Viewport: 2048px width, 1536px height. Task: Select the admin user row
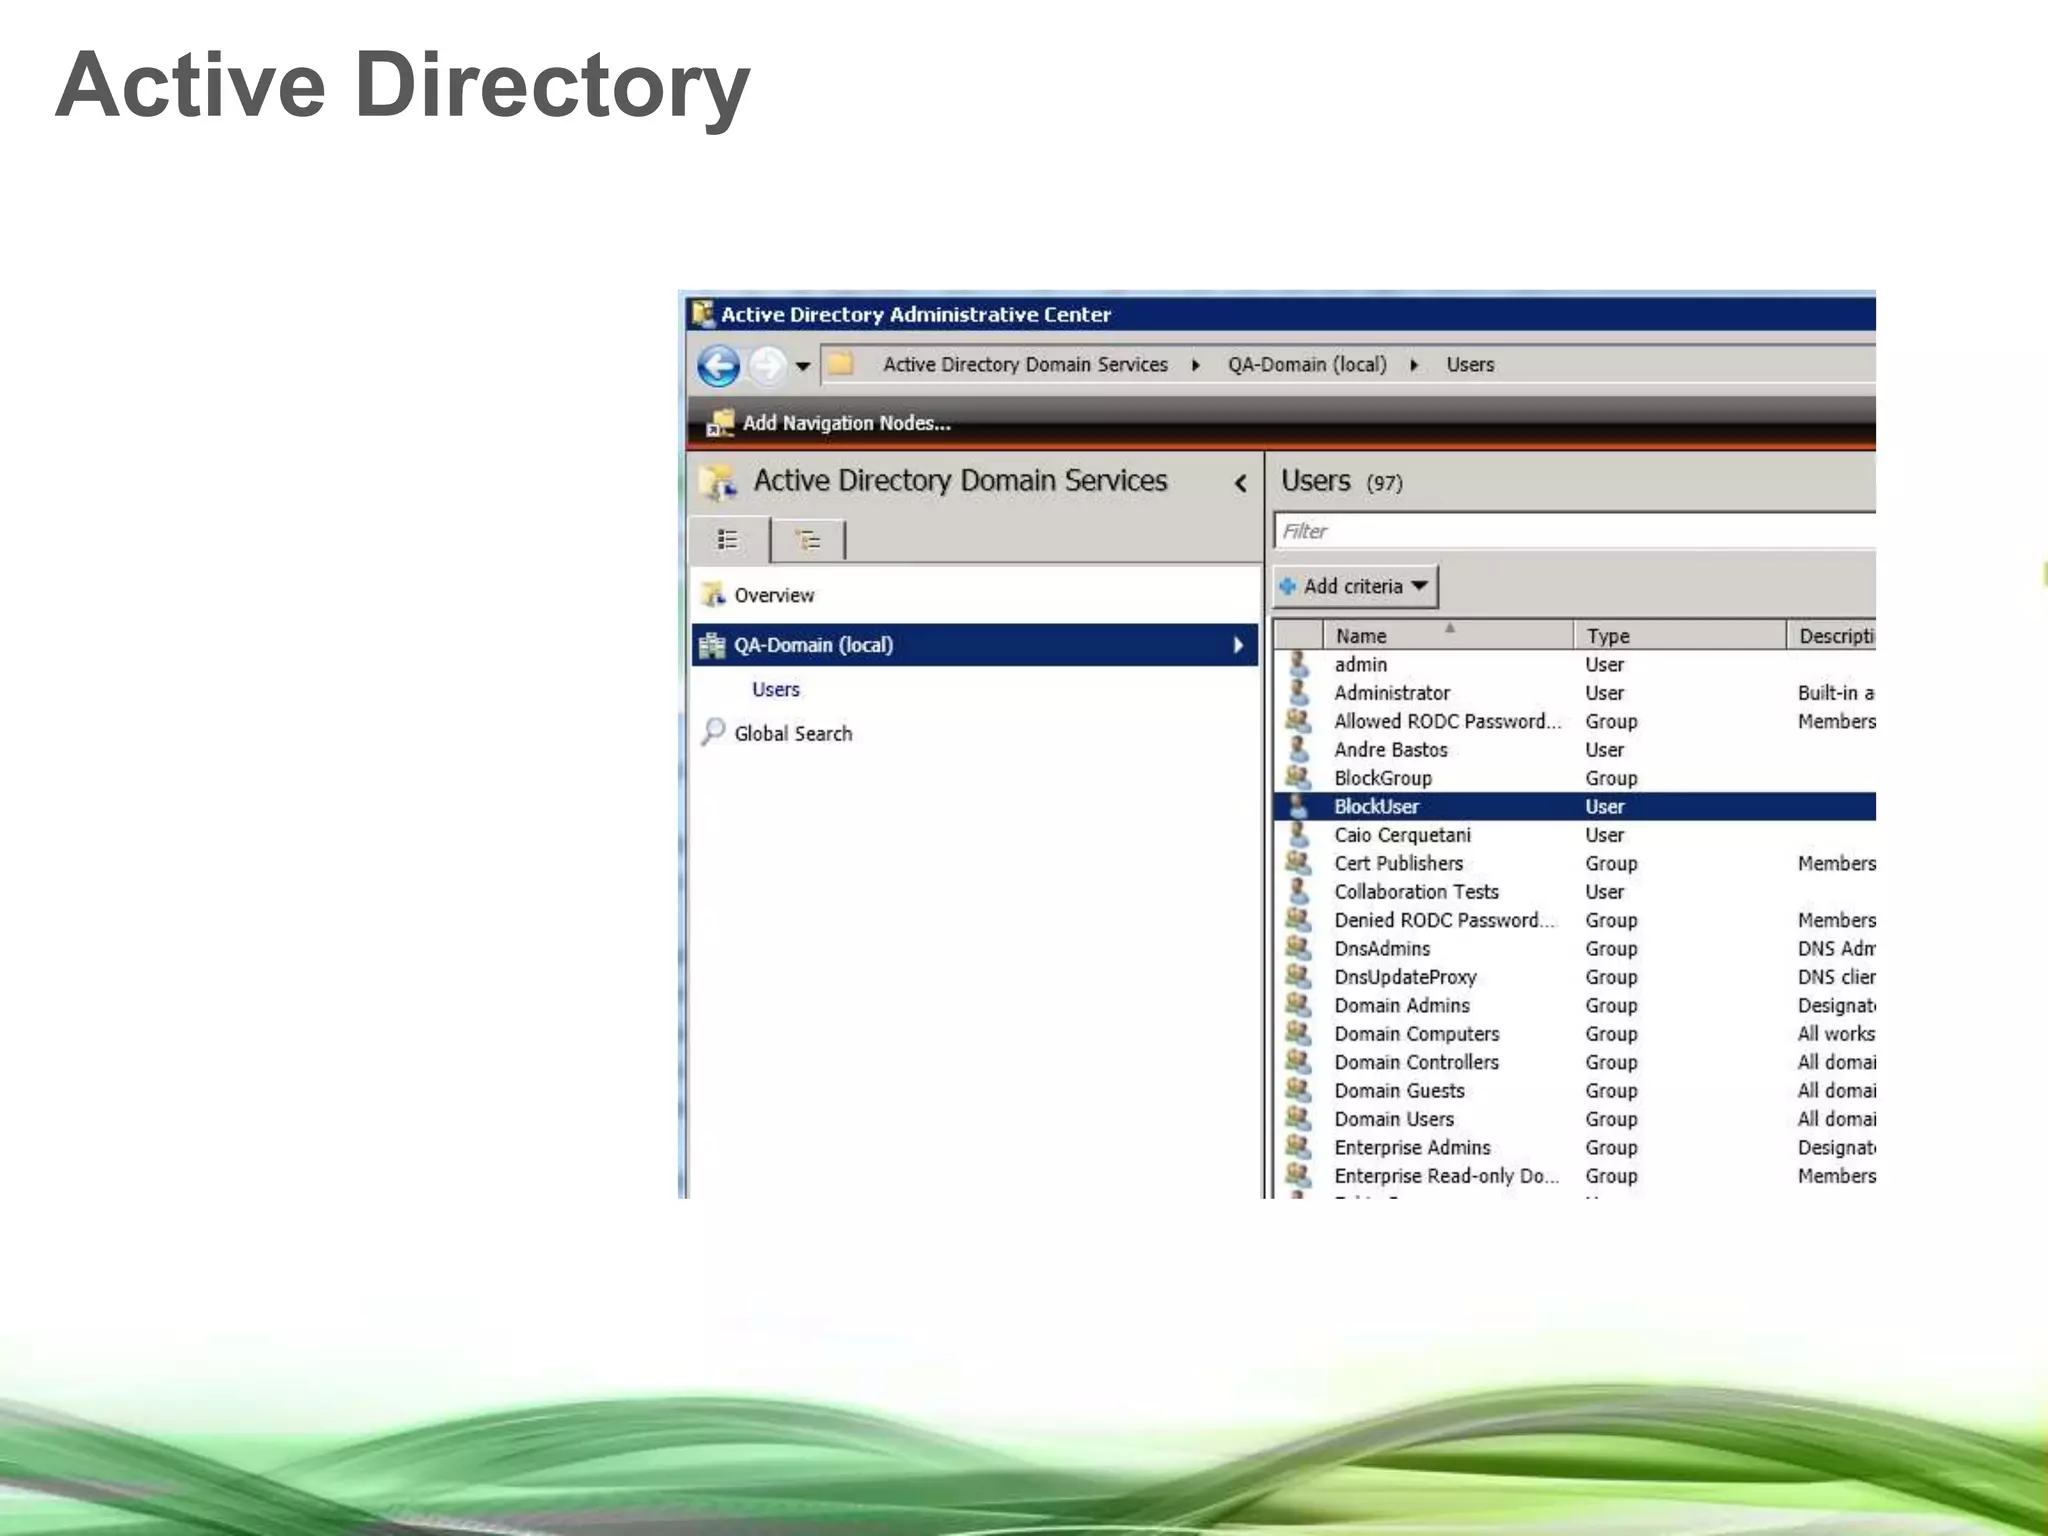coord(1575,664)
